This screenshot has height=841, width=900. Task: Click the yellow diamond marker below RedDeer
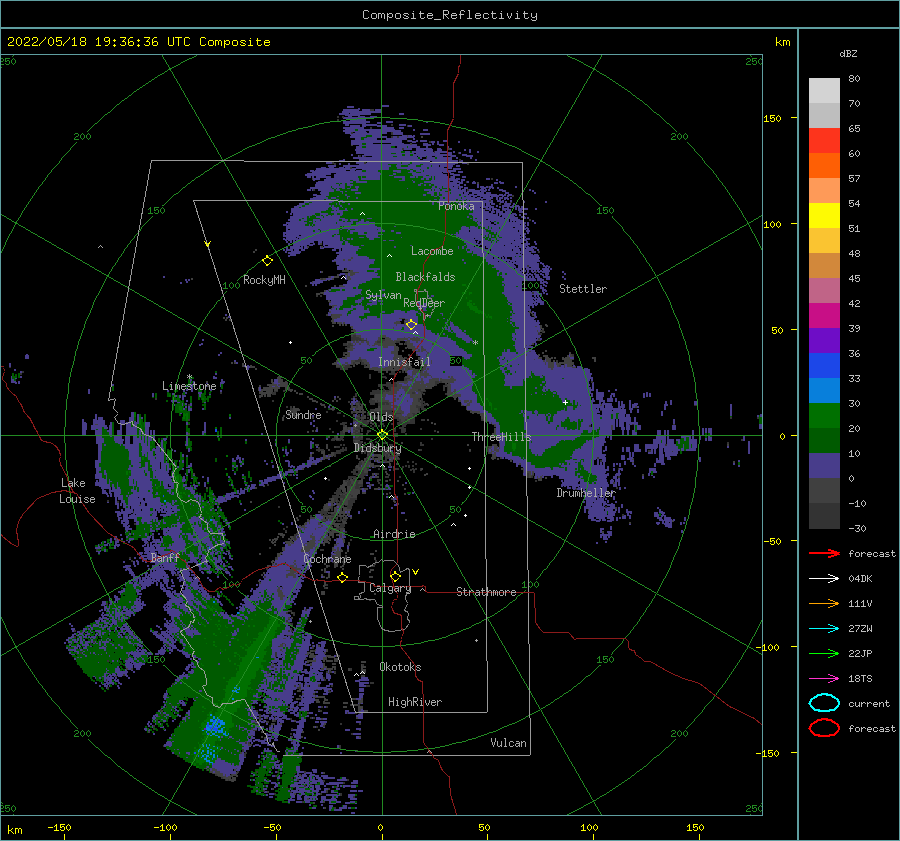click(411, 325)
